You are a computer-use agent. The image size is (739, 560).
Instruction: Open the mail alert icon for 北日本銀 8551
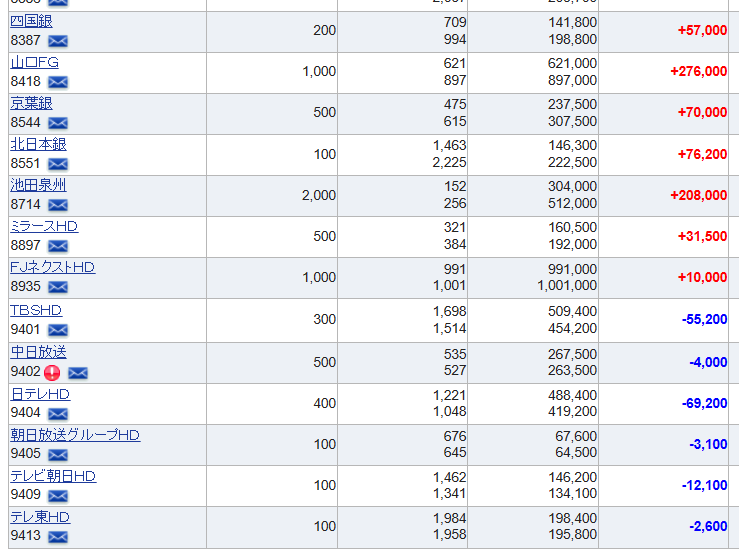click(x=58, y=164)
